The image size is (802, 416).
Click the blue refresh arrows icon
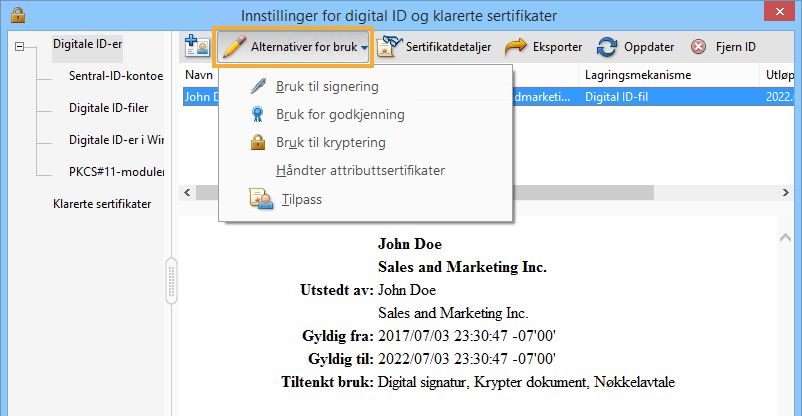607,47
